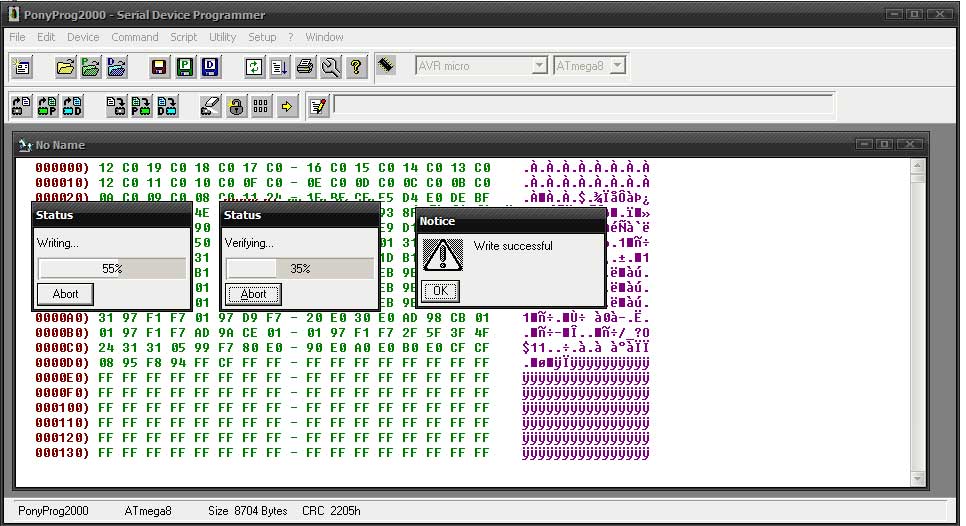Image resolution: width=966 pixels, height=526 pixels.
Task: Open the ATmega8 device type dropdown
Action: pyautogui.click(x=617, y=66)
